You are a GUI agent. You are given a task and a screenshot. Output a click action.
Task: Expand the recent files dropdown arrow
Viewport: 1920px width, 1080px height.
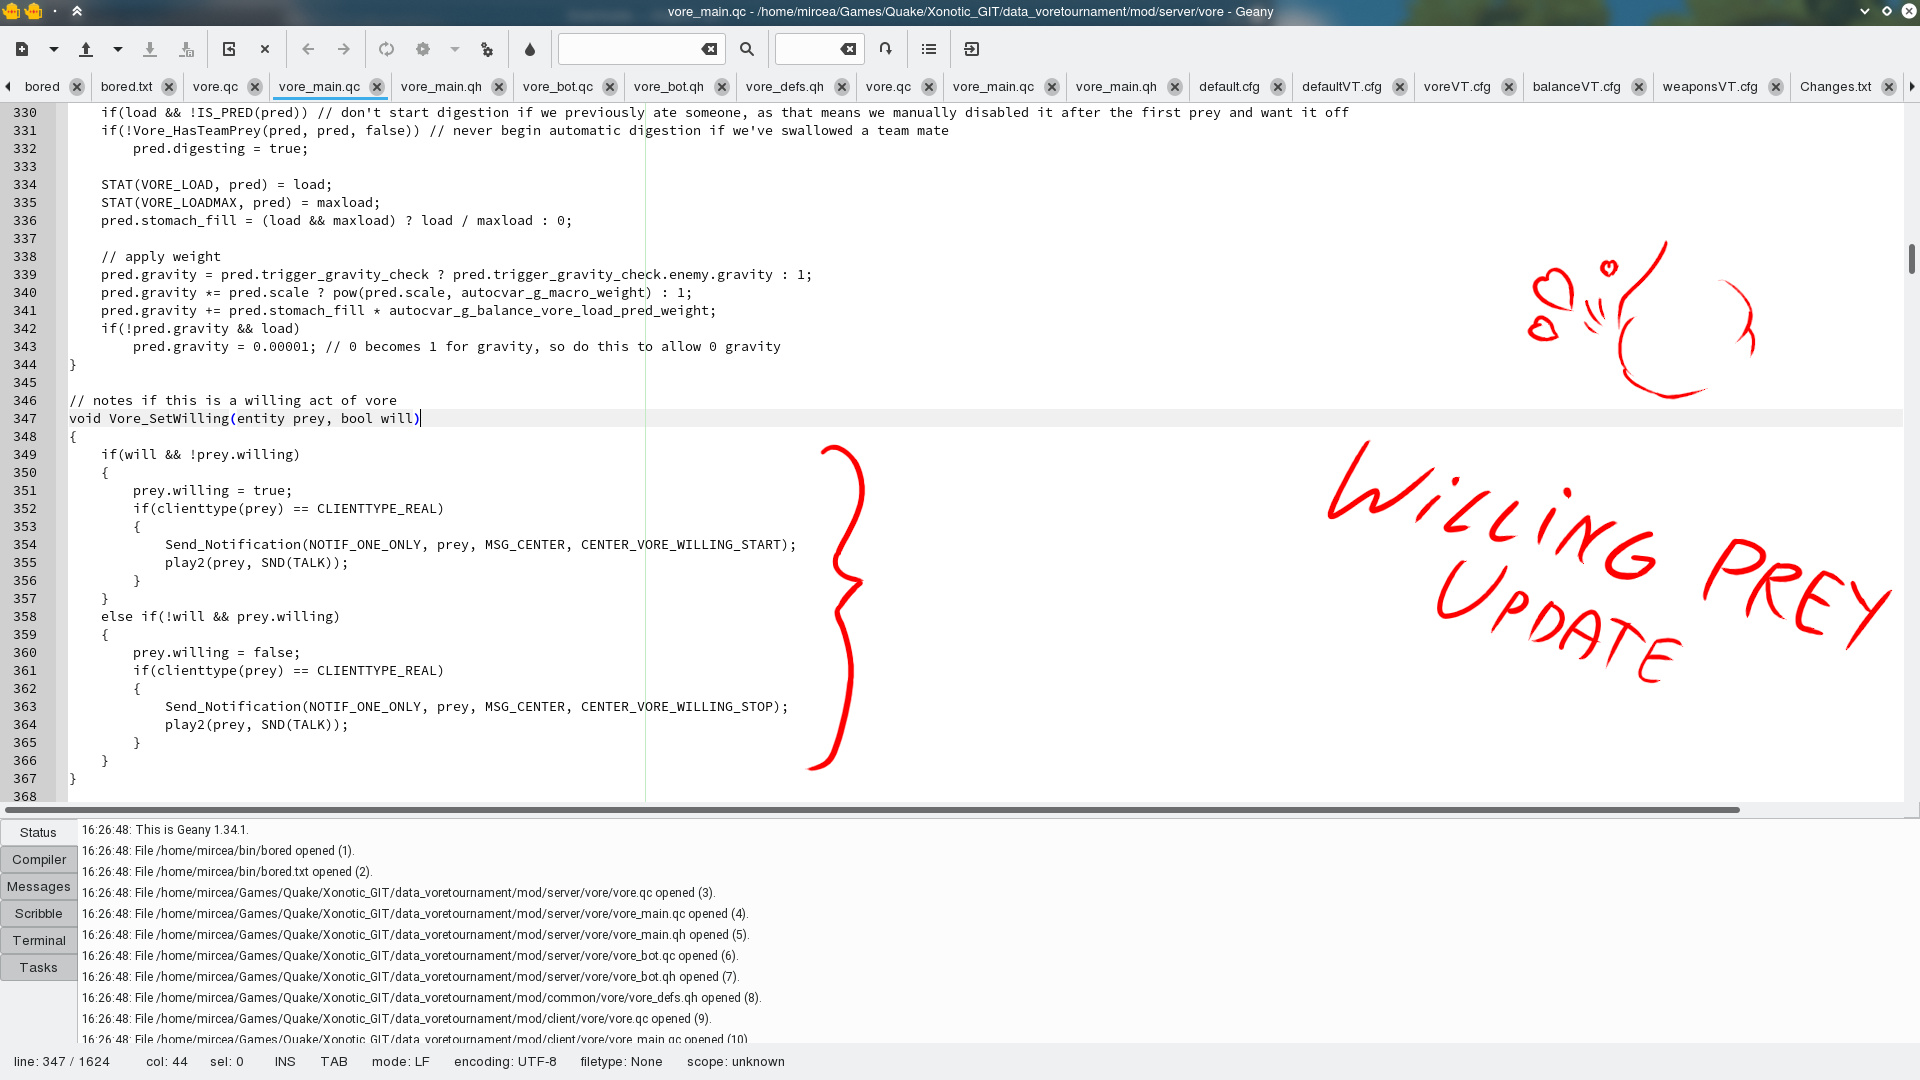[118, 49]
